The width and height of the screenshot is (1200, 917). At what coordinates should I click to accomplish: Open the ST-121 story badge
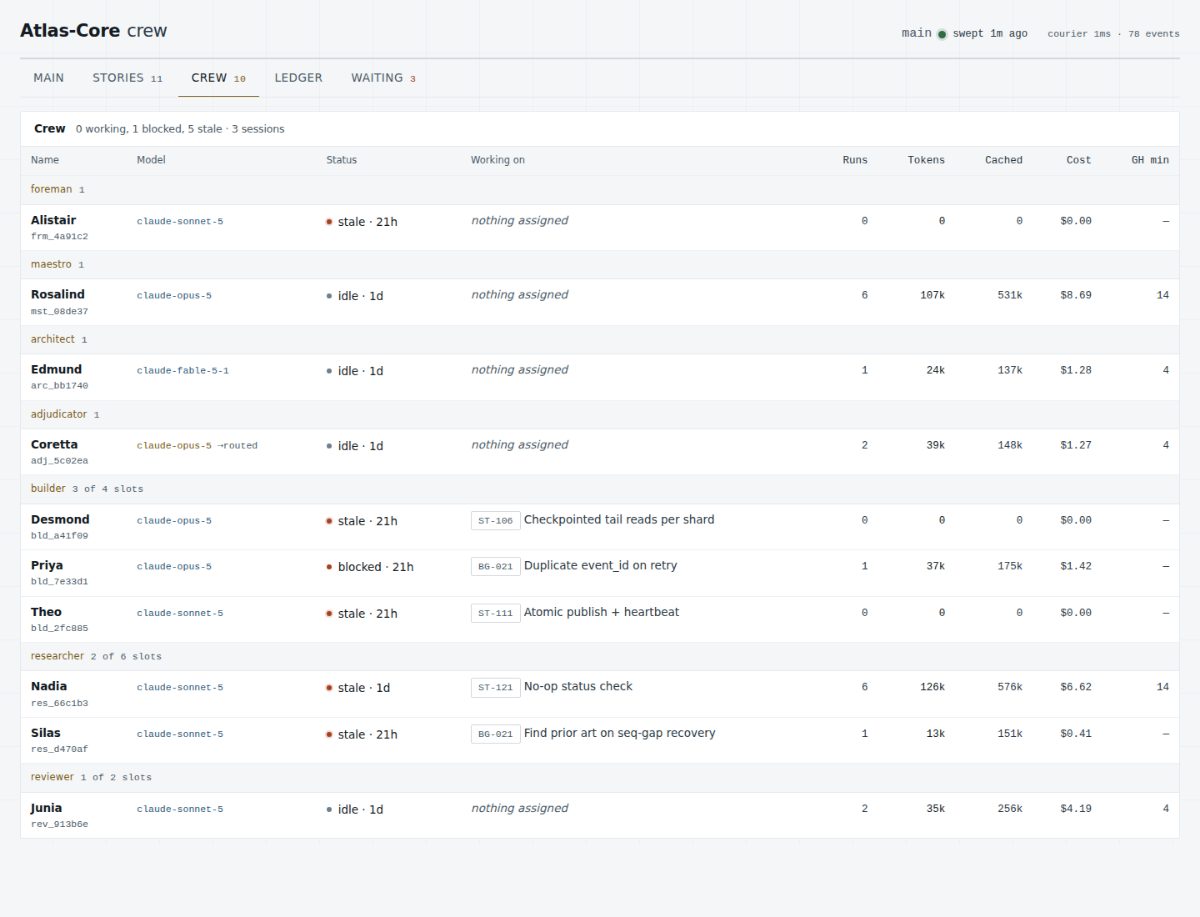click(x=495, y=687)
